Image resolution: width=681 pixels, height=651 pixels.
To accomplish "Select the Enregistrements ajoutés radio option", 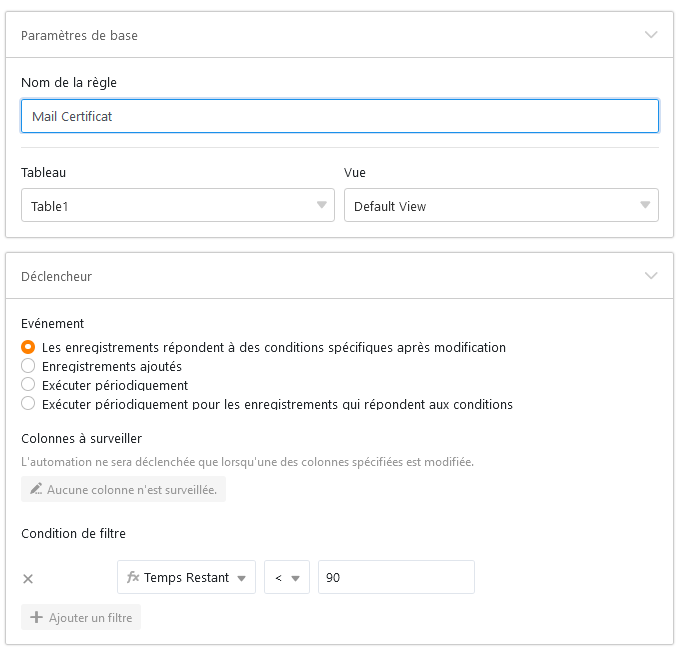I will click(x=28, y=366).
